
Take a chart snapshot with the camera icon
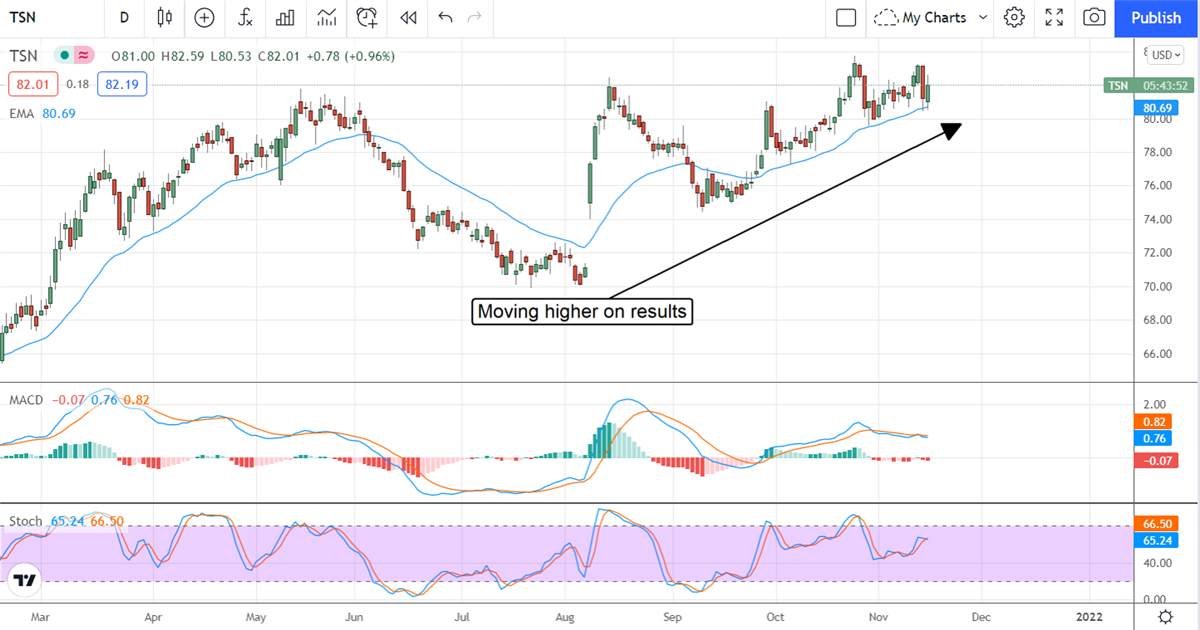pyautogui.click(x=1094, y=17)
